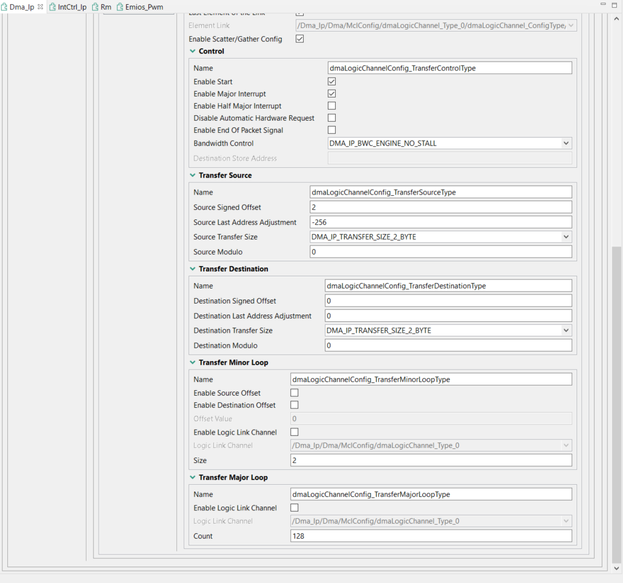Switch to the Emios_Pwm tab
Viewport: 623px width, 583px height.
click(x=144, y=7)
